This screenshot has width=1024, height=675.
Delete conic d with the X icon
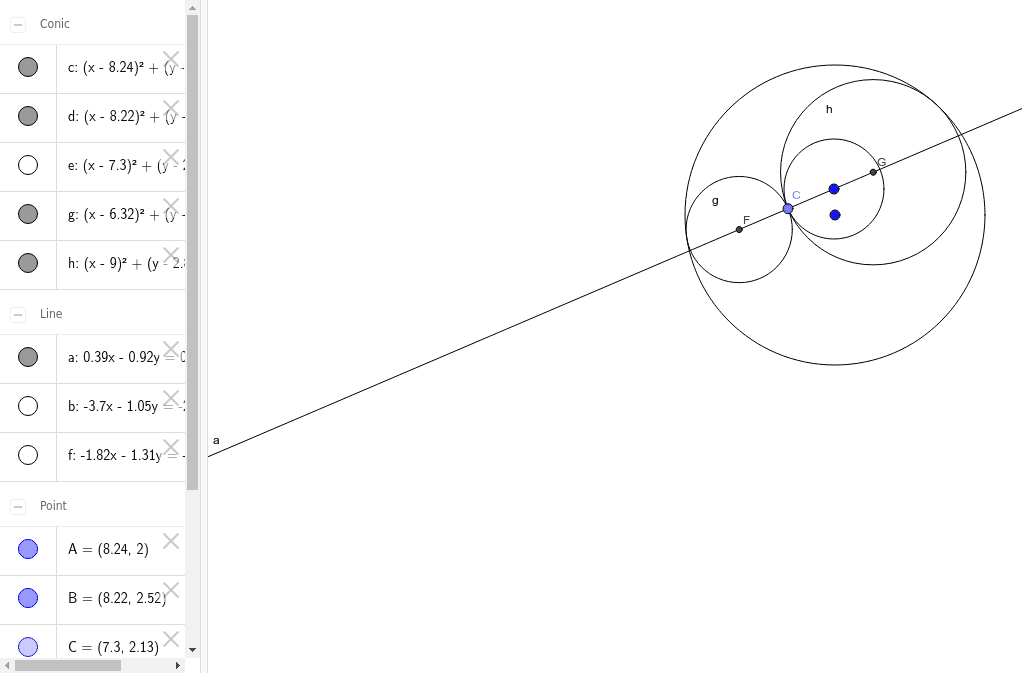pyautogui.click(x=170, y=108)
